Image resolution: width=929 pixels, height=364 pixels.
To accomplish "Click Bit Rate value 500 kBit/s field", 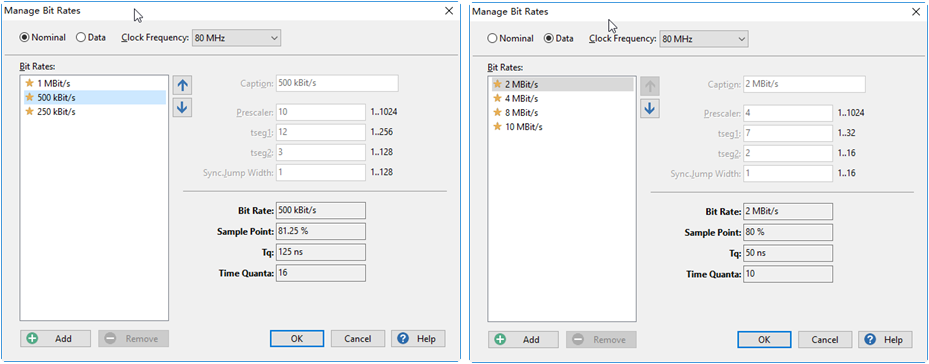I will coord(321,210).
